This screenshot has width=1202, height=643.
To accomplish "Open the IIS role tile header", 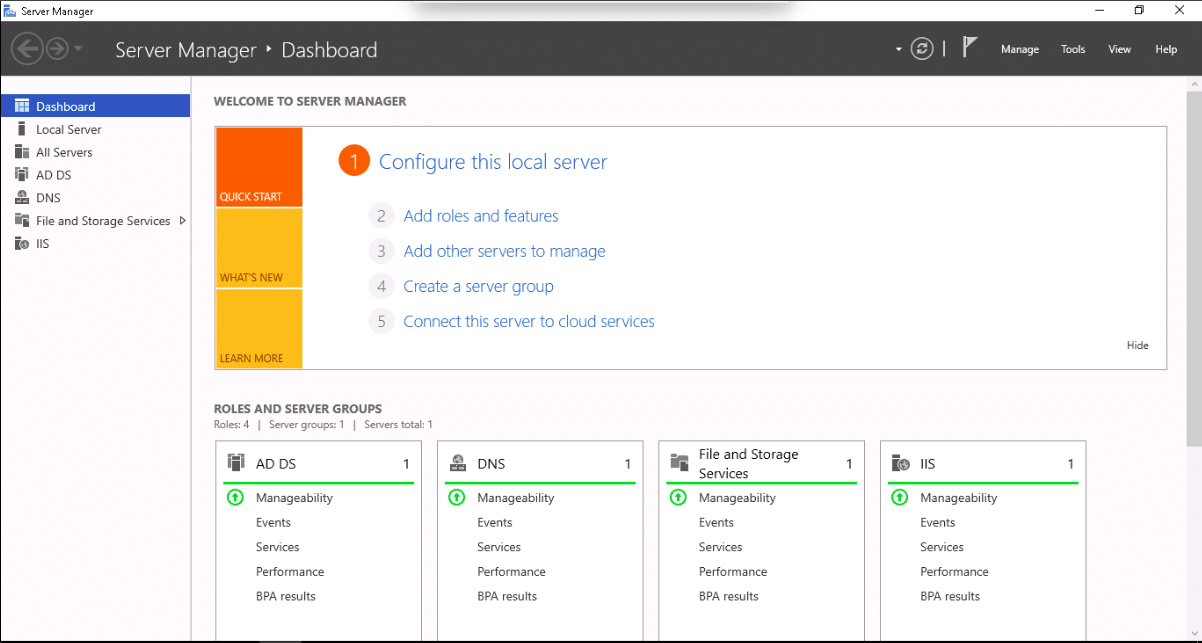I will [x=984, y=464].
